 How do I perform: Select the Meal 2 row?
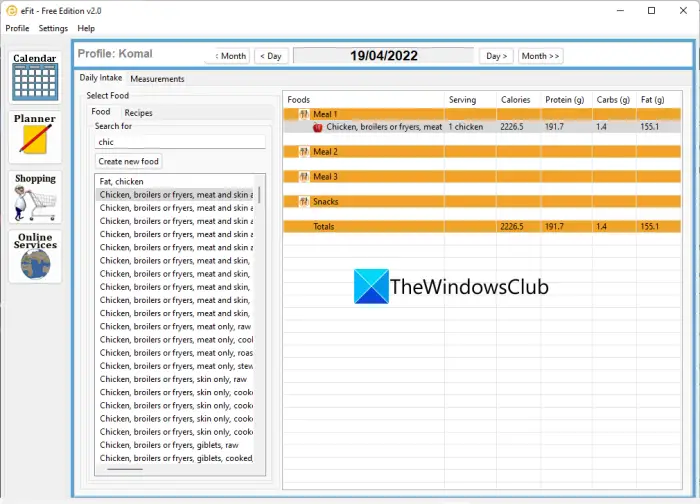pos(482,152)
